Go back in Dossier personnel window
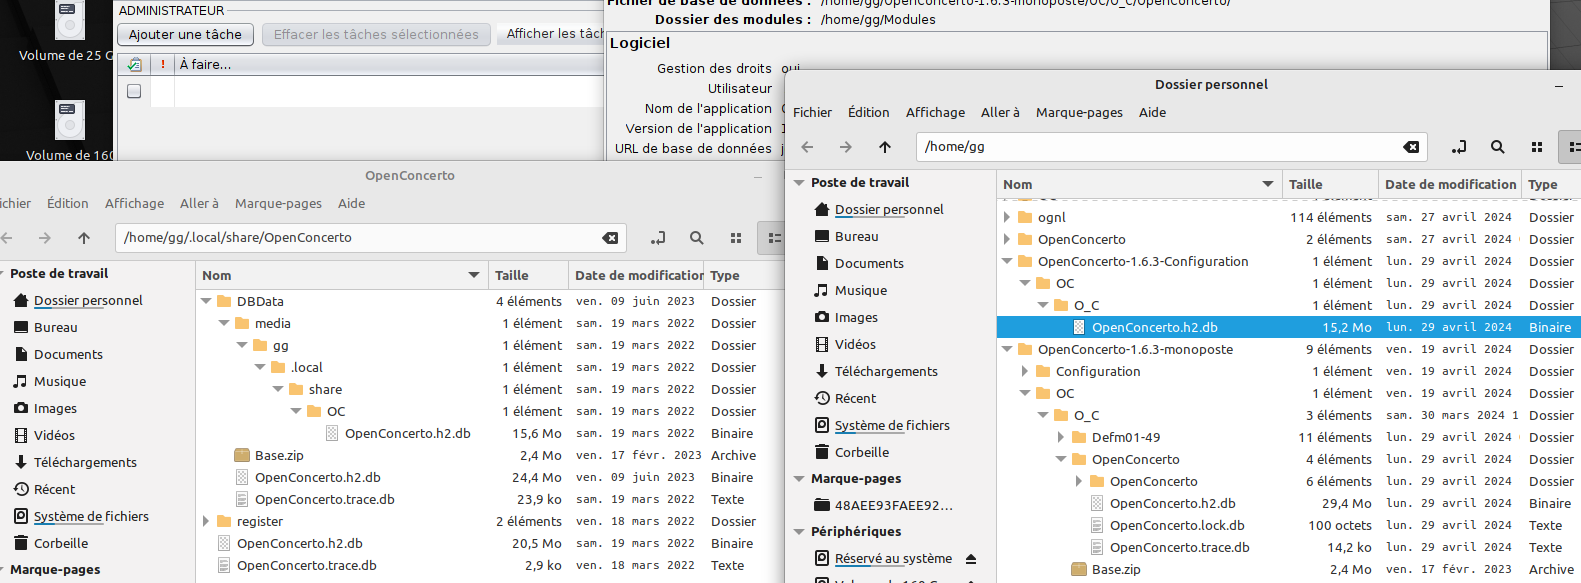This screenshot has width=1581, height=583. (808, 147)
